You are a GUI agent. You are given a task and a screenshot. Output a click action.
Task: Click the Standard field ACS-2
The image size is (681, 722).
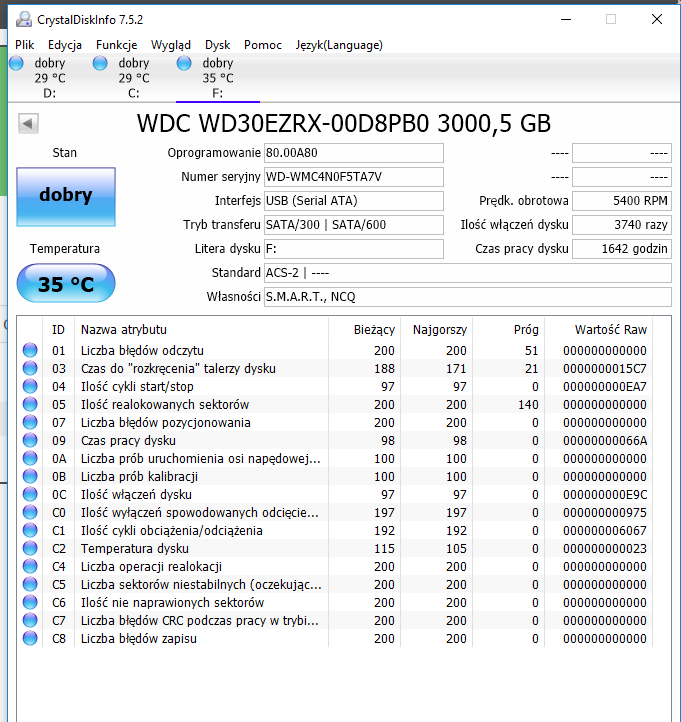(468, 273)
